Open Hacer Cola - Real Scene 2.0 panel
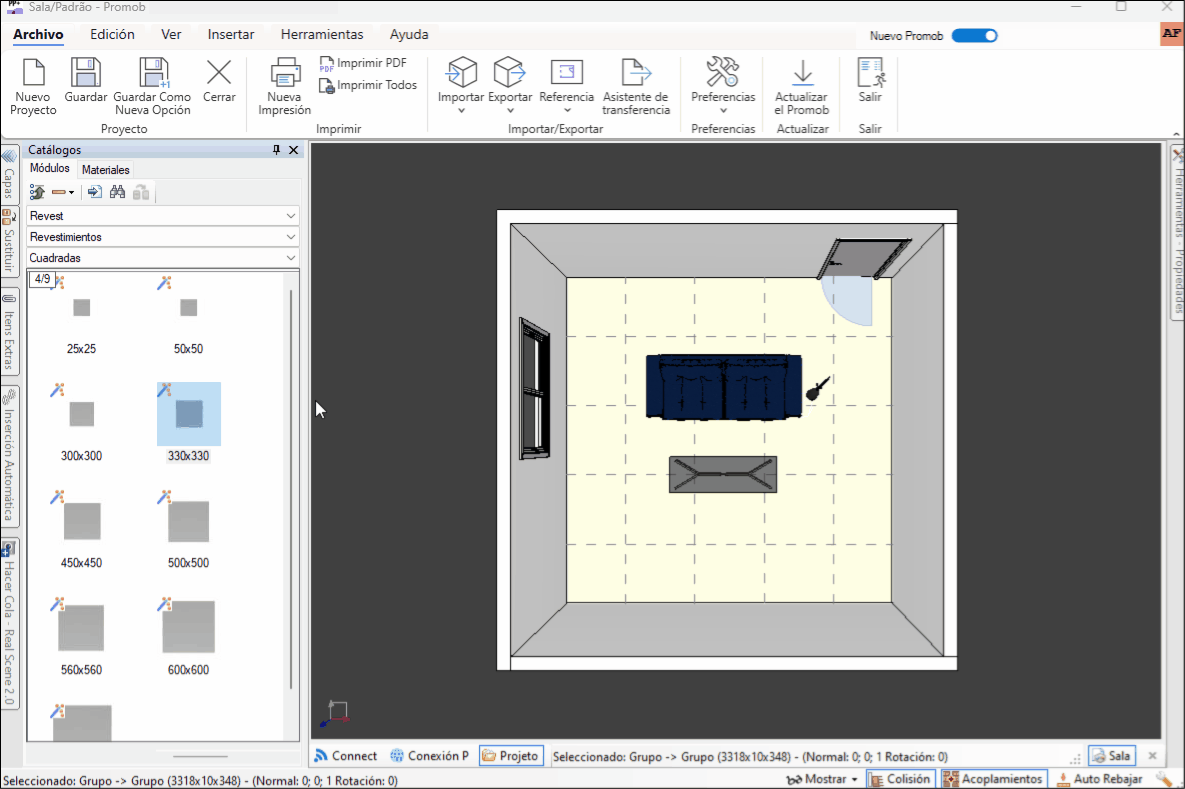 pos(9,624)
